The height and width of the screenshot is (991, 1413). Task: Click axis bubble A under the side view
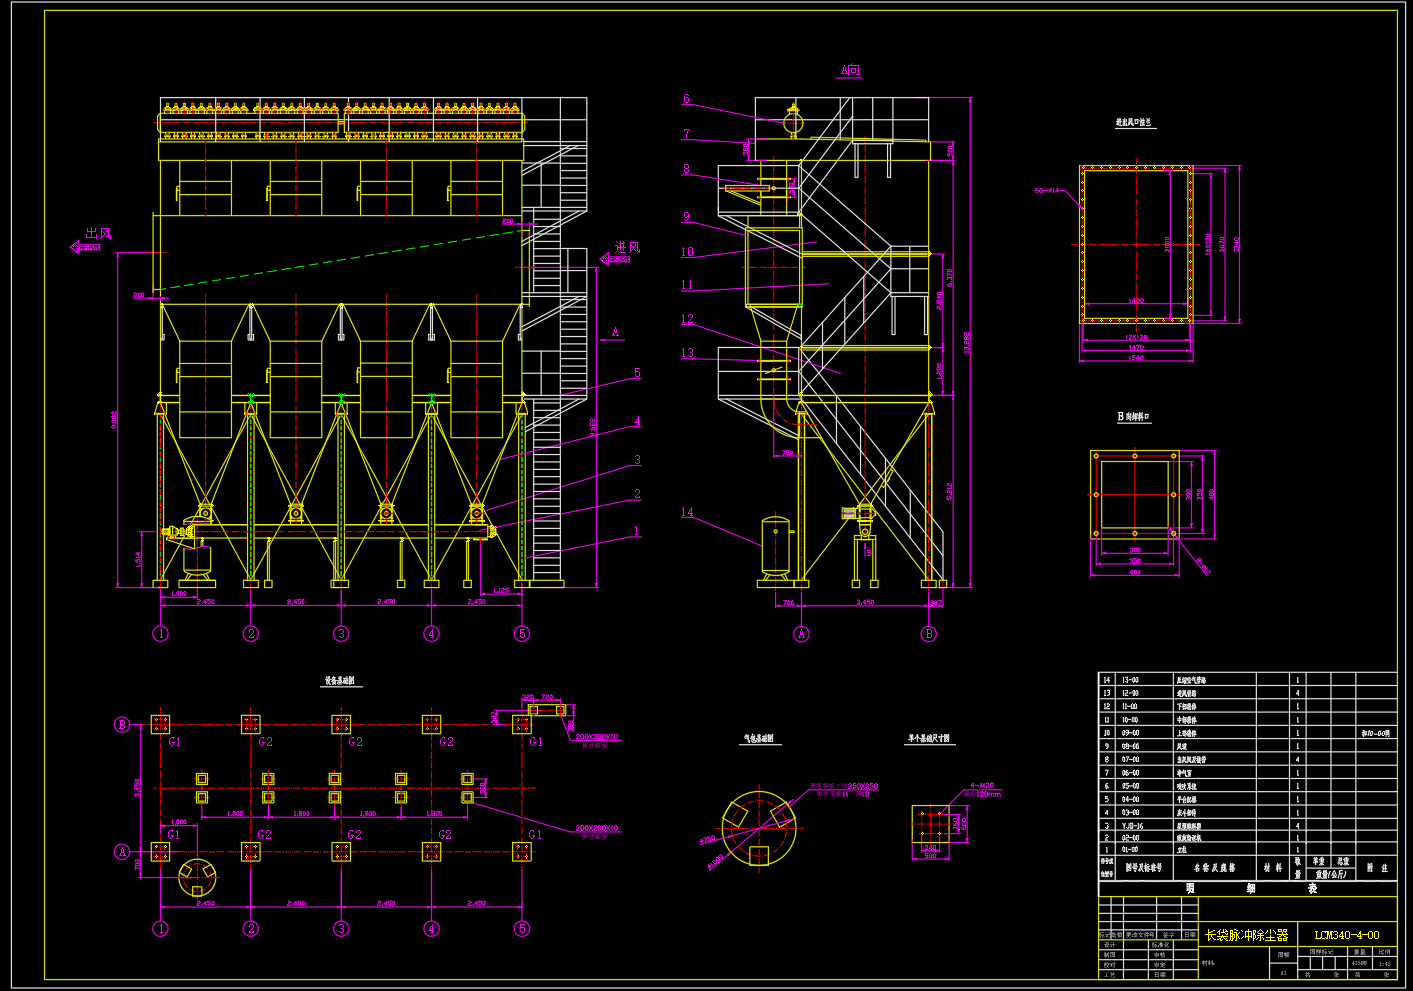coord(801,633)
